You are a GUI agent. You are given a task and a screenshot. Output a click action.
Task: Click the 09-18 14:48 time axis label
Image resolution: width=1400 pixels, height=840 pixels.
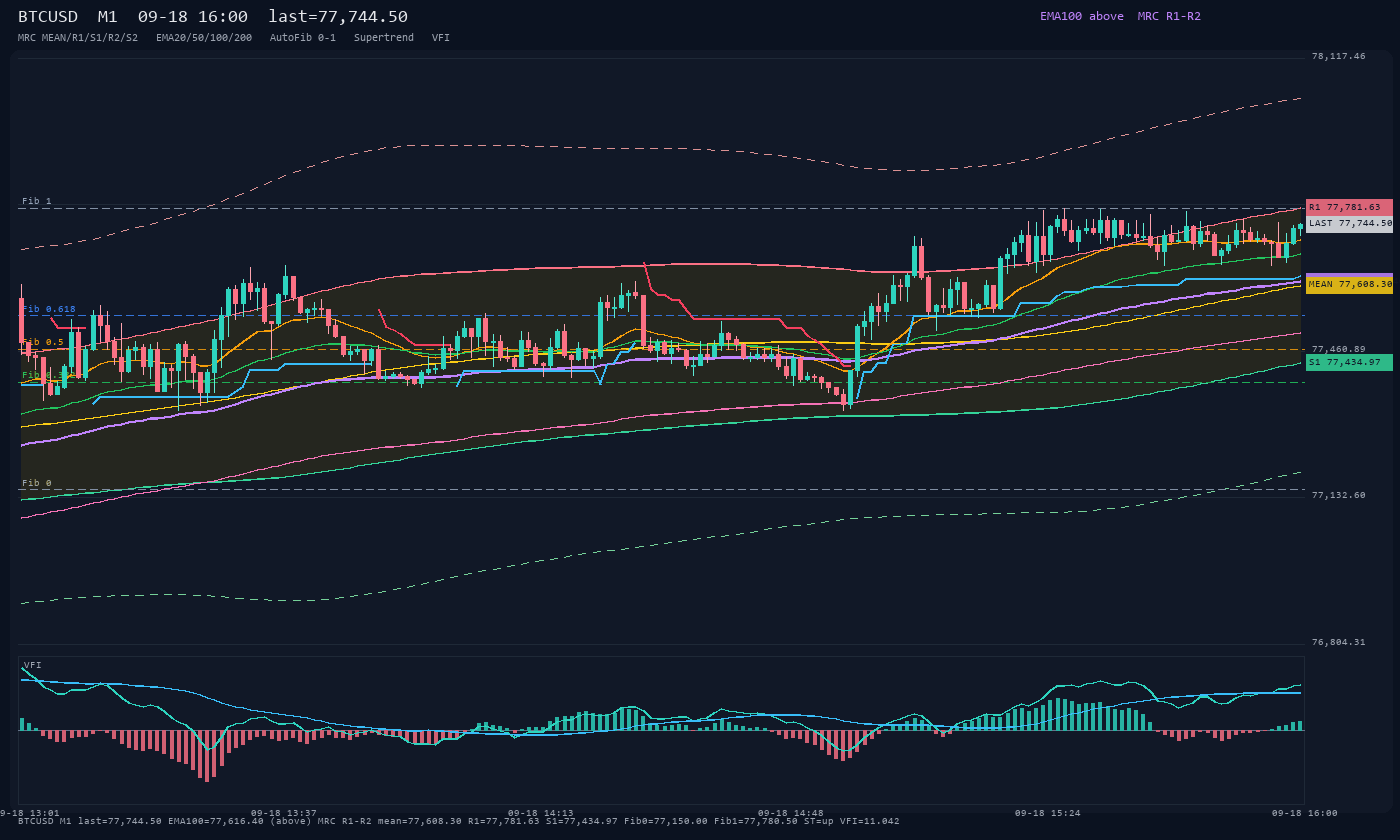coord(790,813)
